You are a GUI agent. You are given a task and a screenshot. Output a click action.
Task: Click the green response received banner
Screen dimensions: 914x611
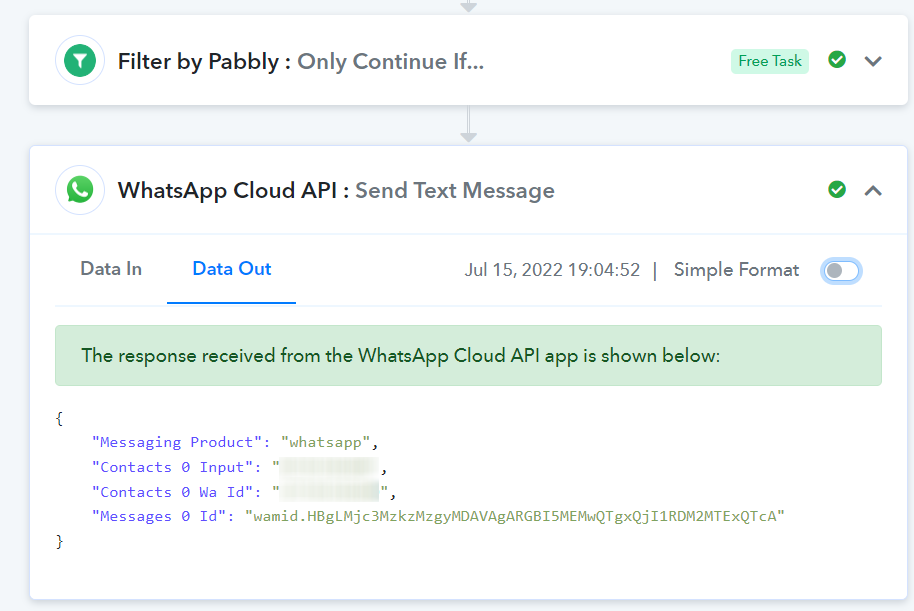tap(468, 356)
